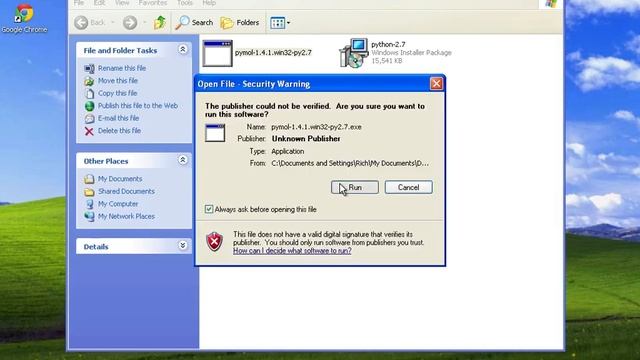Image resolution: width=640 pixels, height=360 pixels.
Task: Click Move this file
Action: tap(118, 81)
